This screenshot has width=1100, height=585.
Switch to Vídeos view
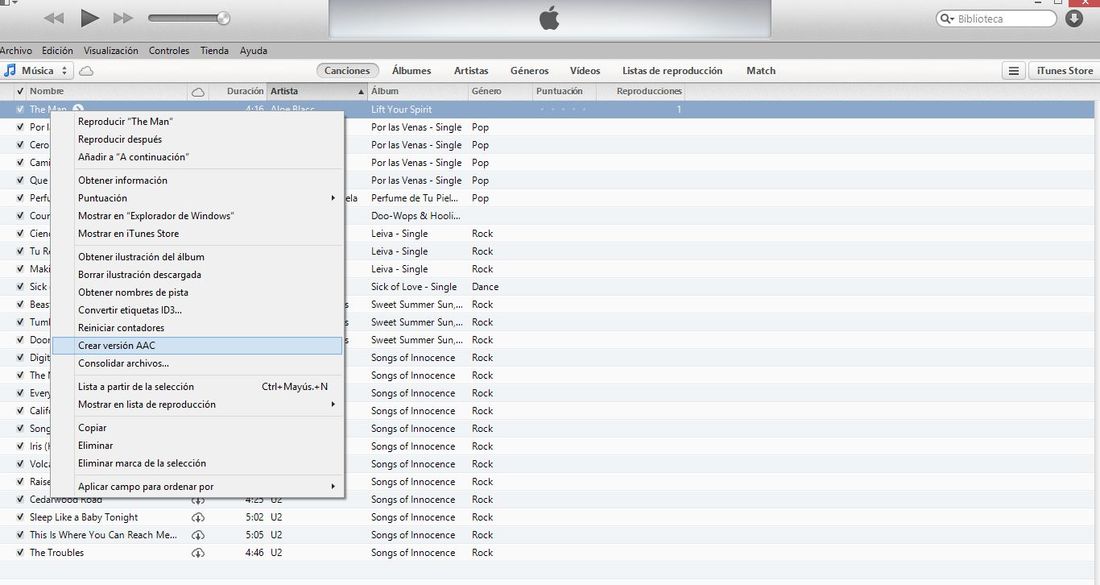click(x=585, y=71)
